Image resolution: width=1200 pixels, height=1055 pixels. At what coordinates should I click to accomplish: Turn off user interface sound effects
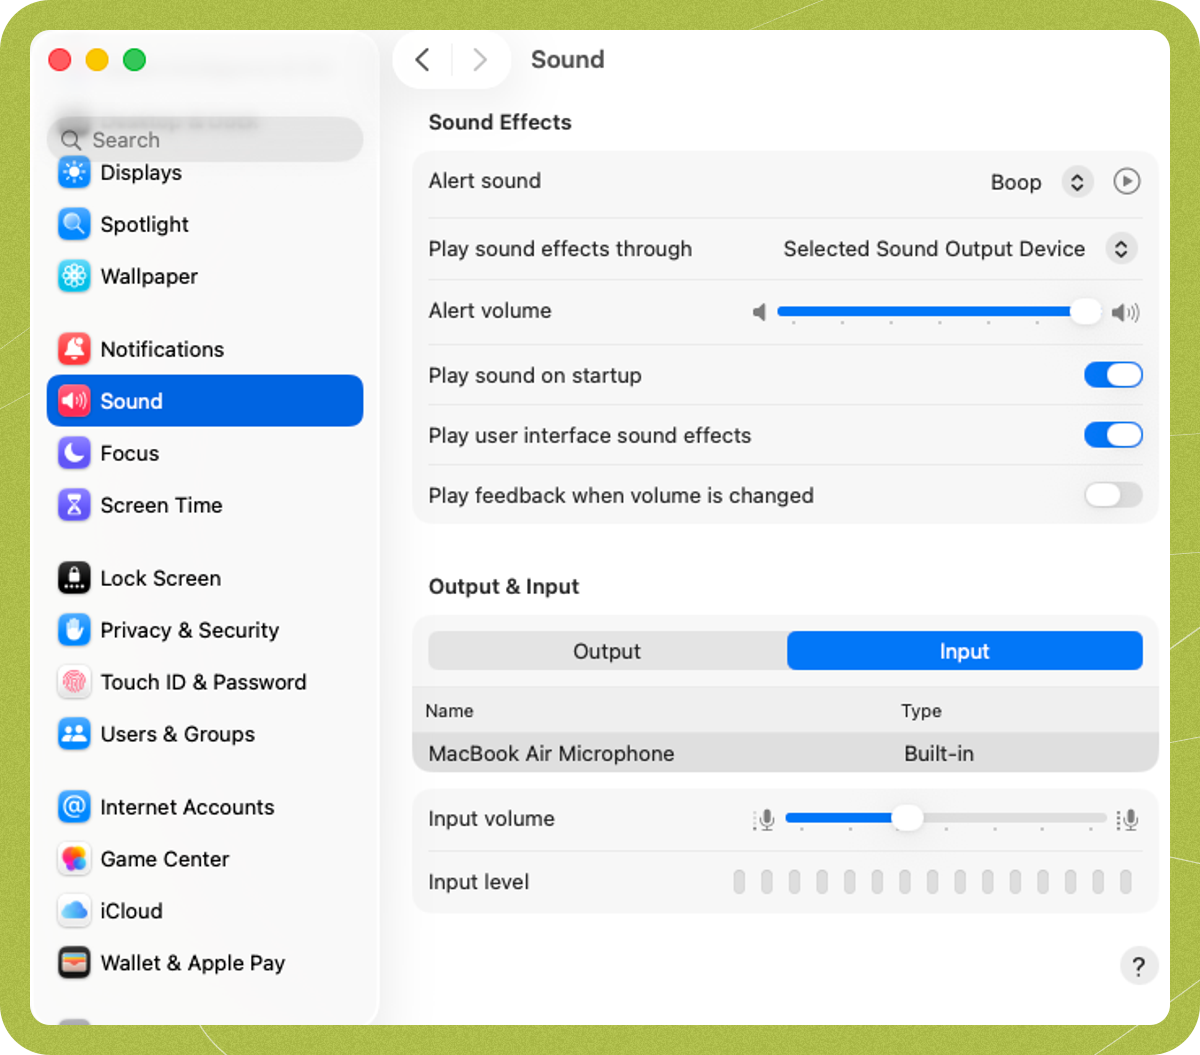click(1113, 435)
